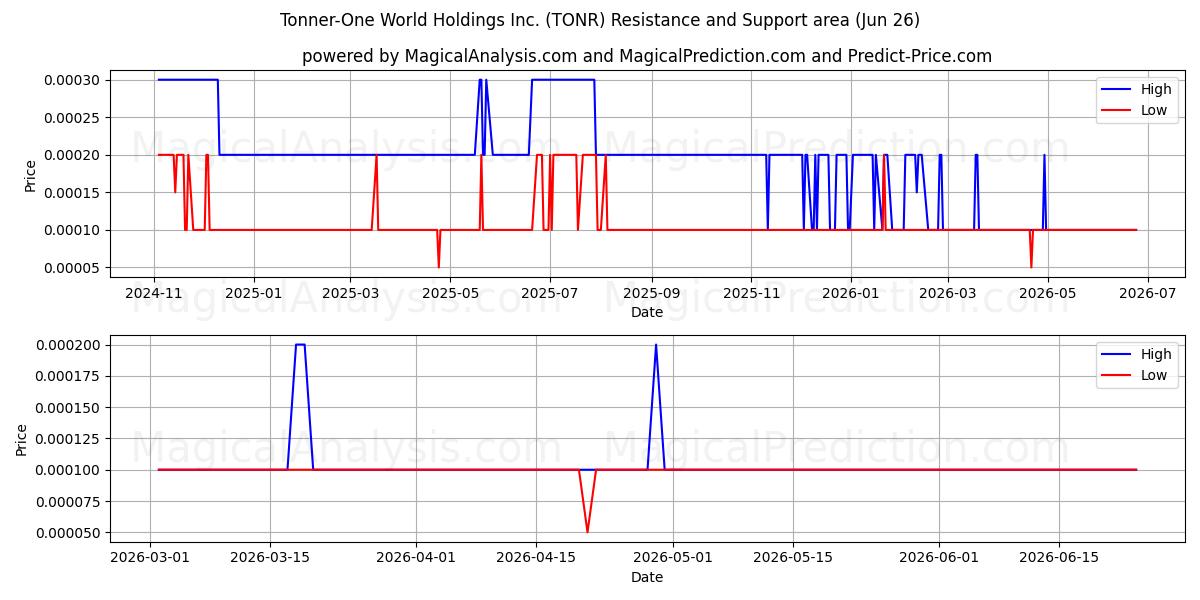Click the red dip trough in the bottom chart
Screen dimensions: 1200x600
point(587,531)
